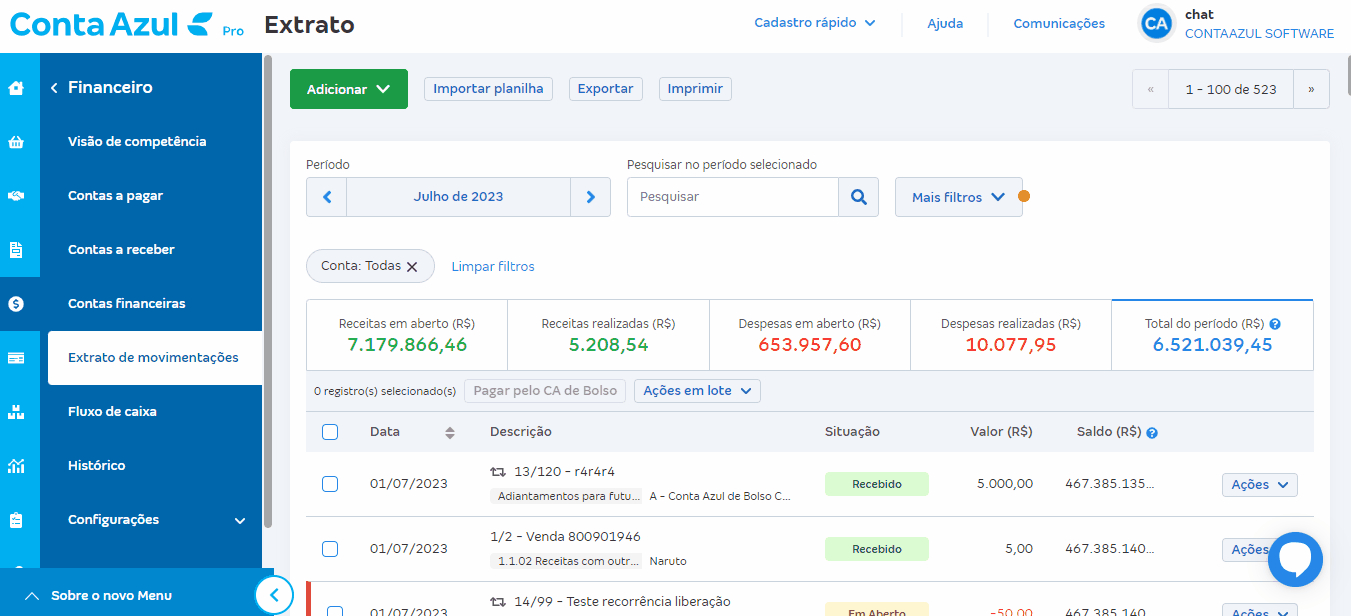Click the Imprimir button
The width and height of the screenshot is (1351, 616).
tap(695, 89)
